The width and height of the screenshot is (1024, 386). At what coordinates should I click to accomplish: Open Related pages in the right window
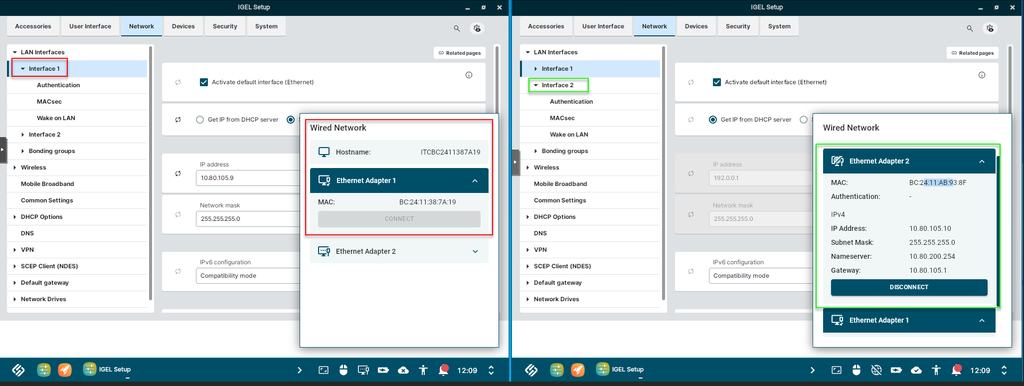[x=972, y=53]
